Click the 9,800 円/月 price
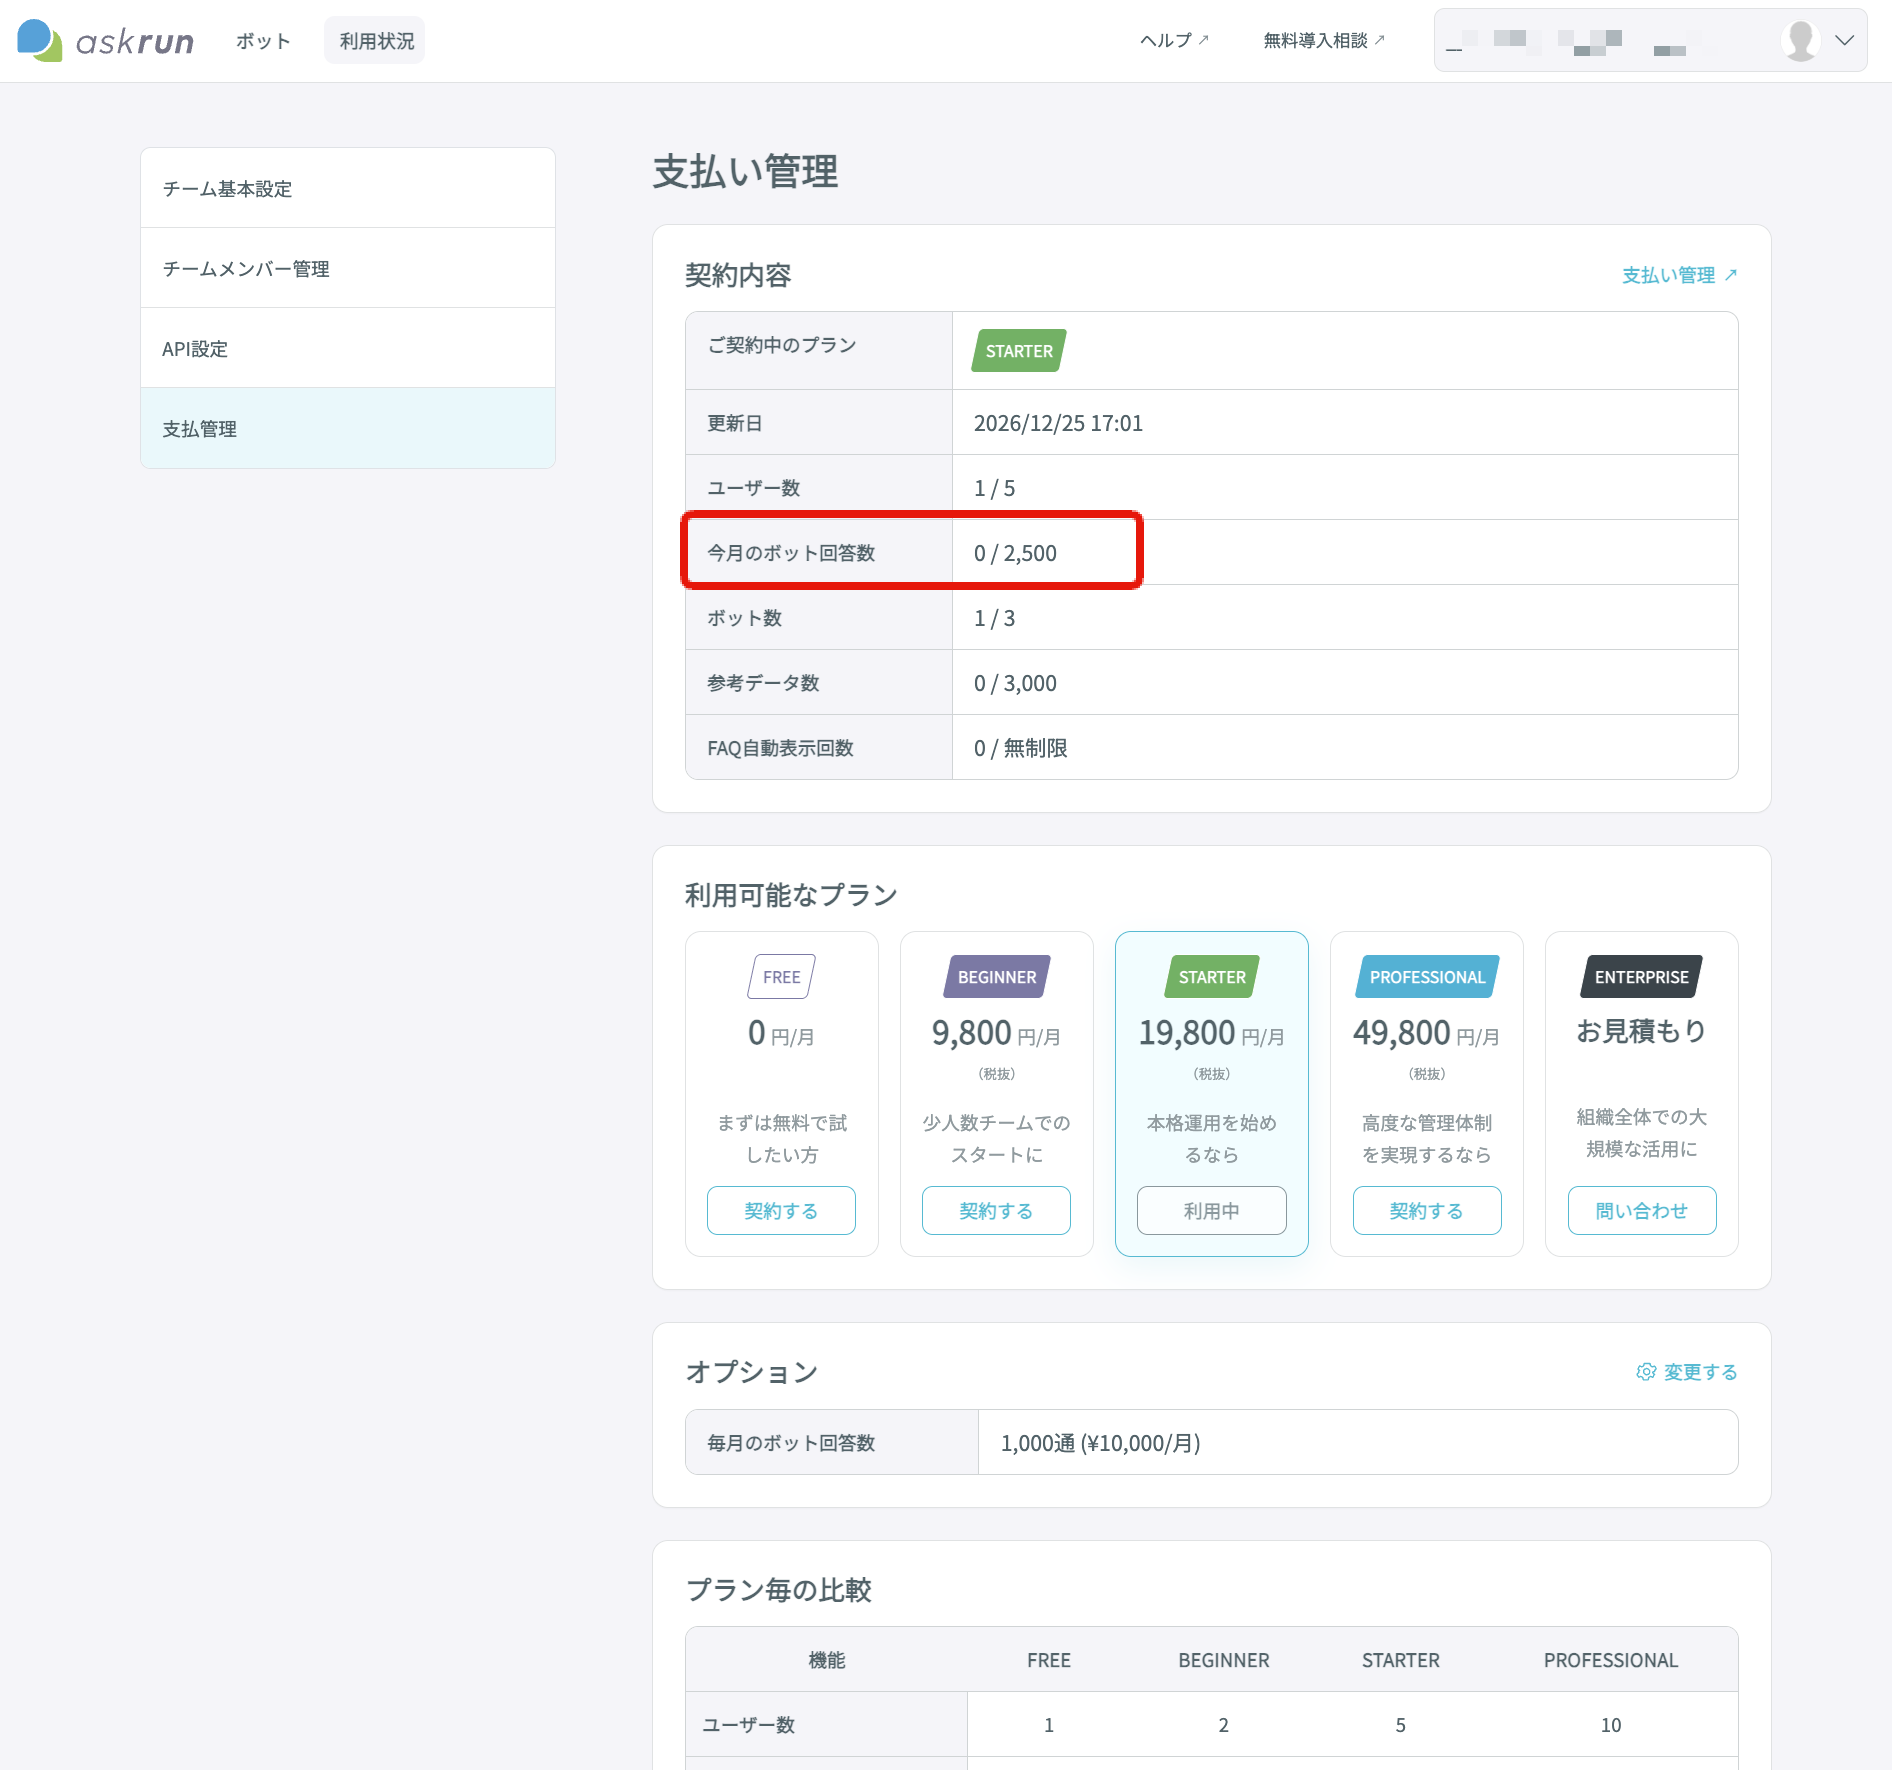This screenshot has width=1892, height=1770. (x=996, y=1033)
